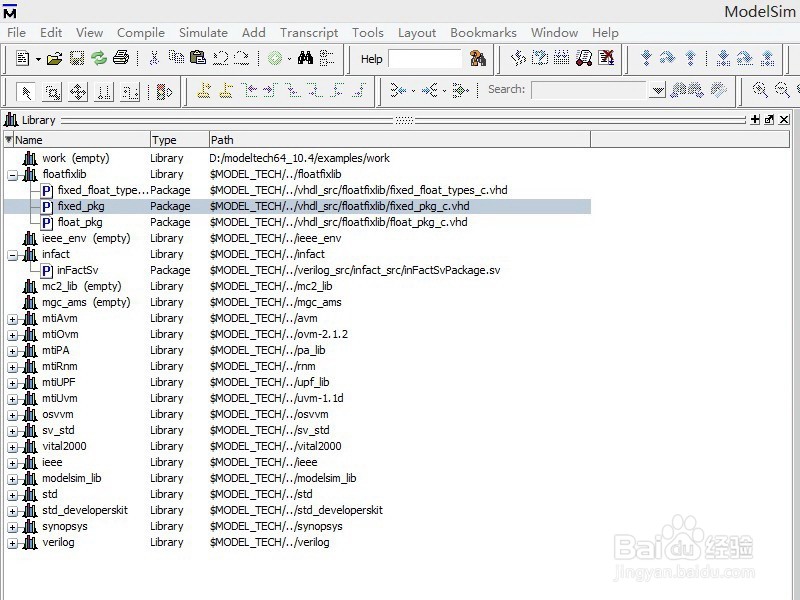Click the Step Out up-arrow icon
800x600 pixels.
(x=690, y=58)
